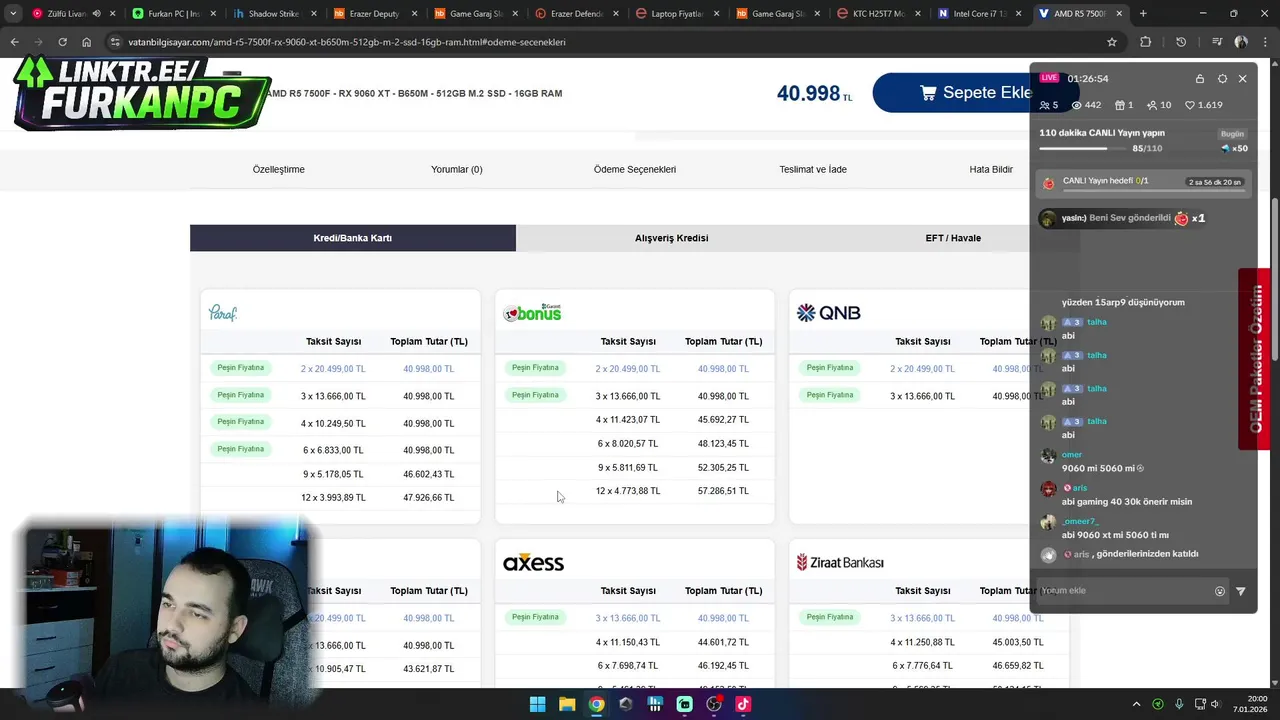Send comment with the paper plane icon
The height and width of the screenshot is (720, 1280).
click(1241, 591)
